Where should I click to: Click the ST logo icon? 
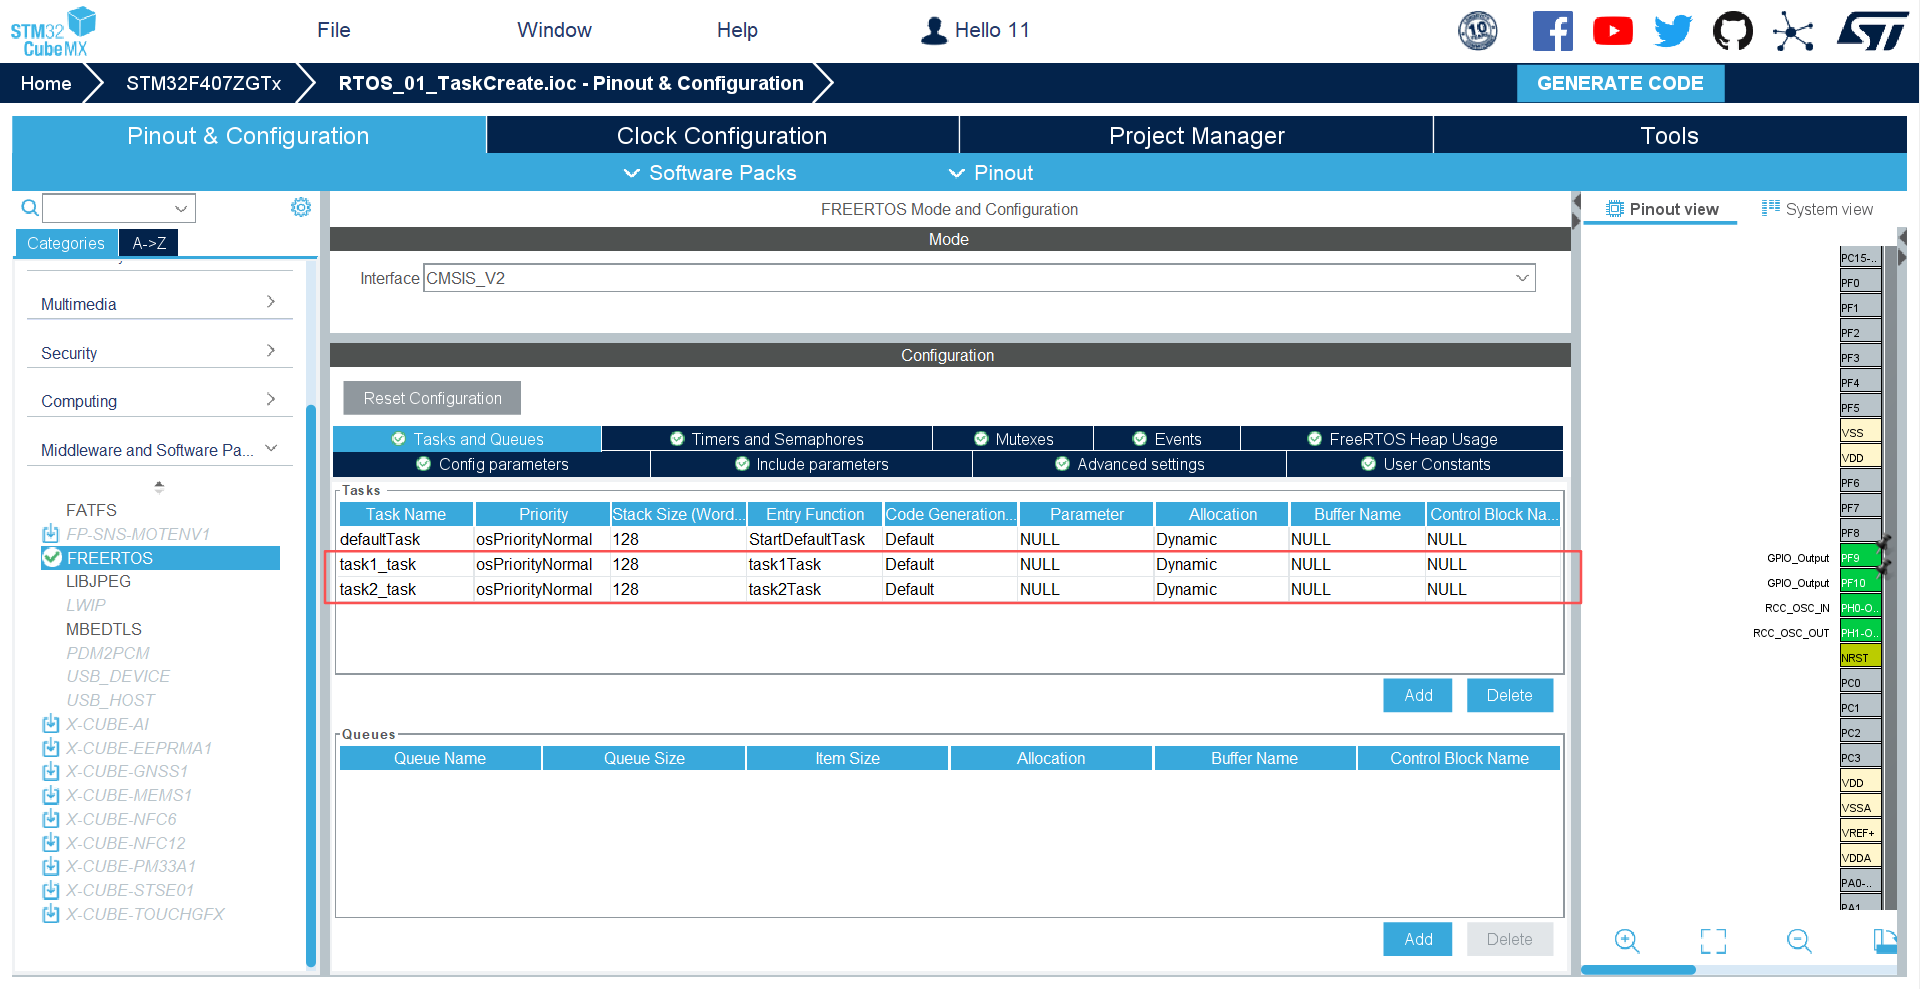click(1872, 31)
